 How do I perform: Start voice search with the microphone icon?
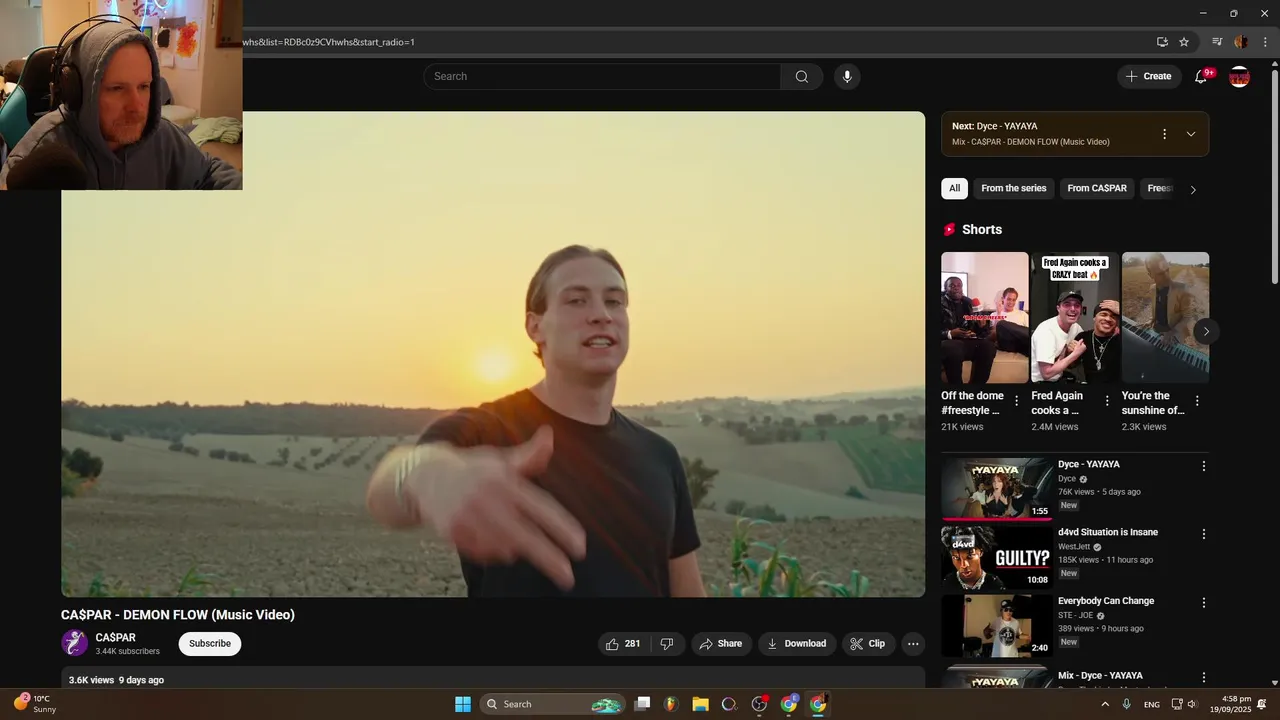[x=847, y=77]
